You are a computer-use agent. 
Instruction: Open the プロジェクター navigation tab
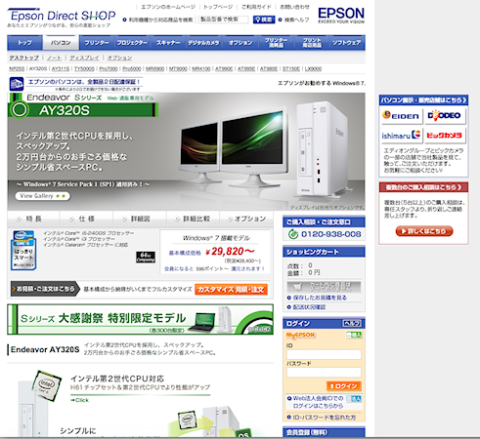point(132,43)
